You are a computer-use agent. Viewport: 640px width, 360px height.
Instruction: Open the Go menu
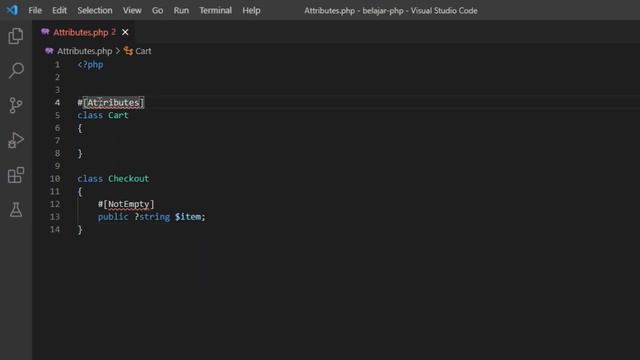(x=158, y=10)
